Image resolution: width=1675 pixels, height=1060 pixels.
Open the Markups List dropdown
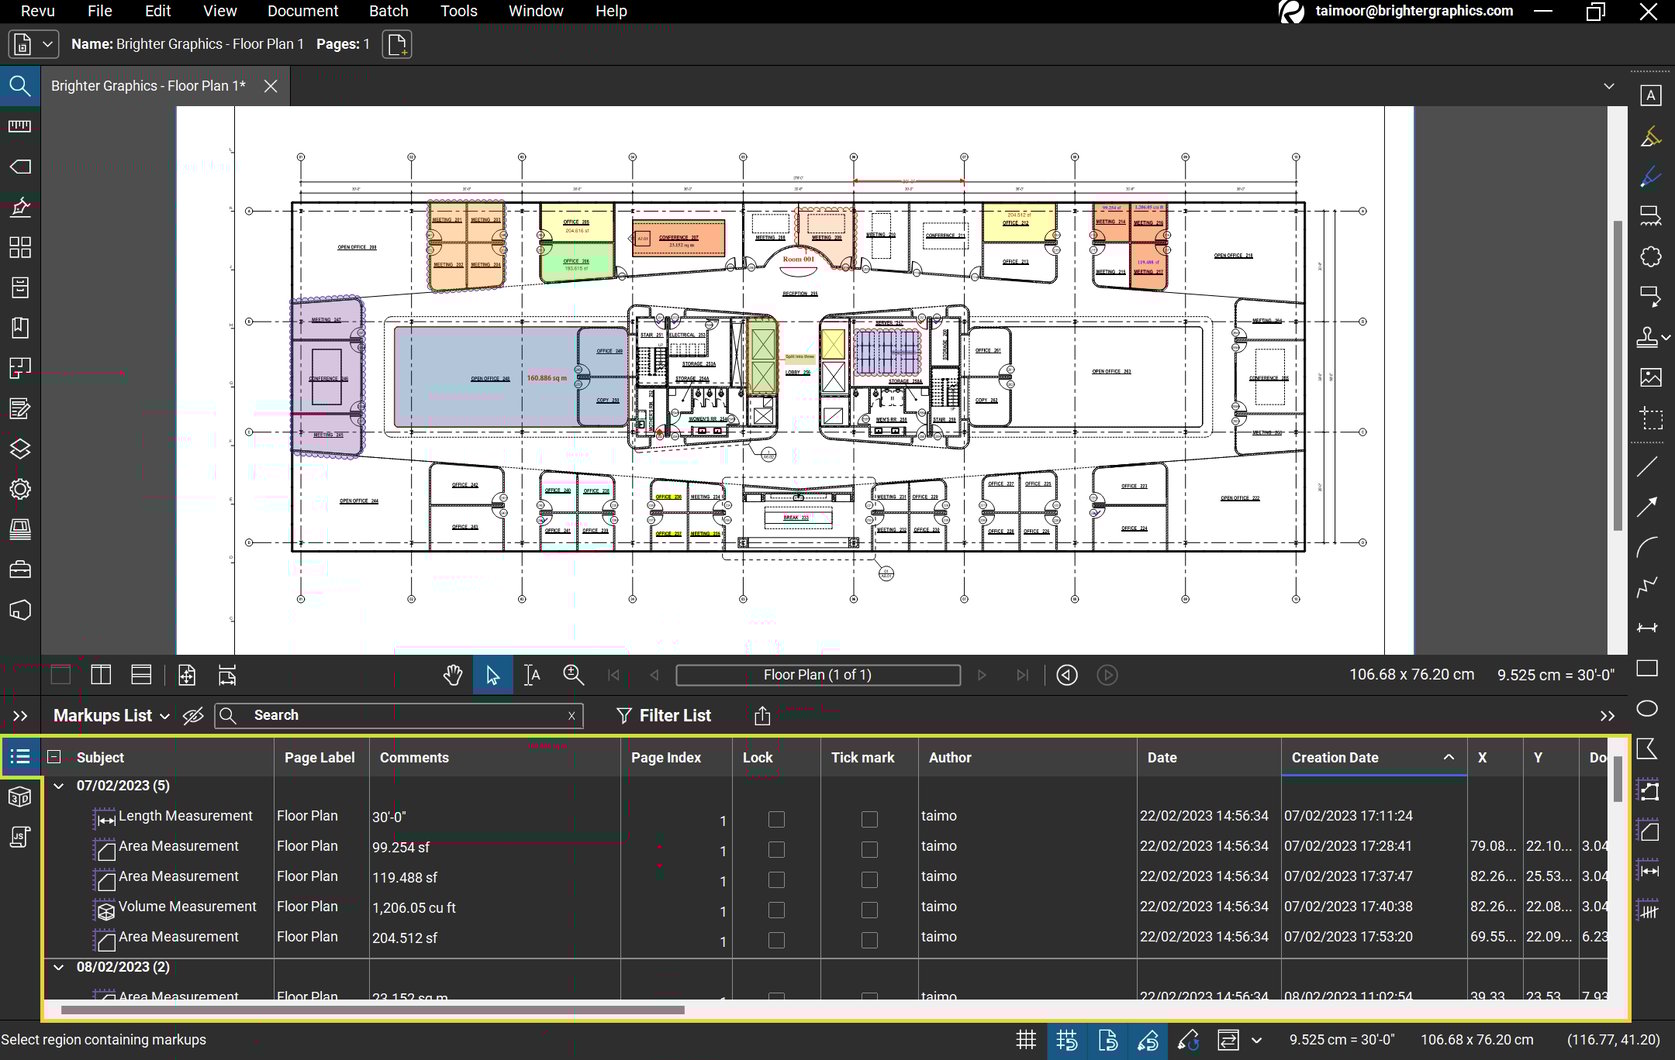tap(166, 716)
